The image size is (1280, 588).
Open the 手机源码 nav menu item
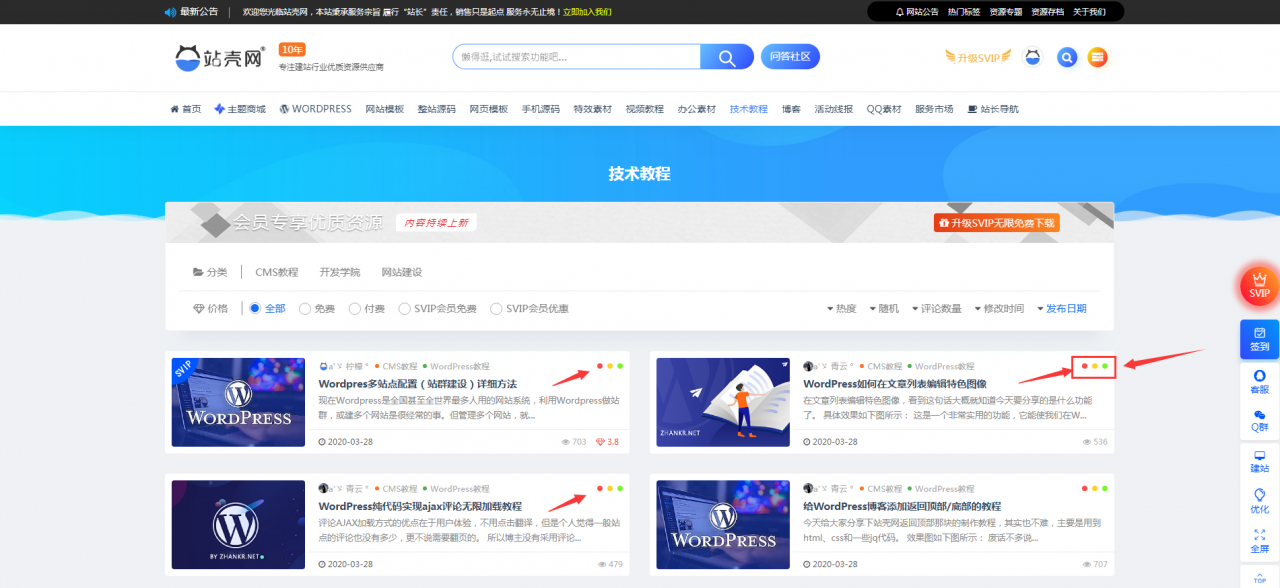(x=541, y=109)
